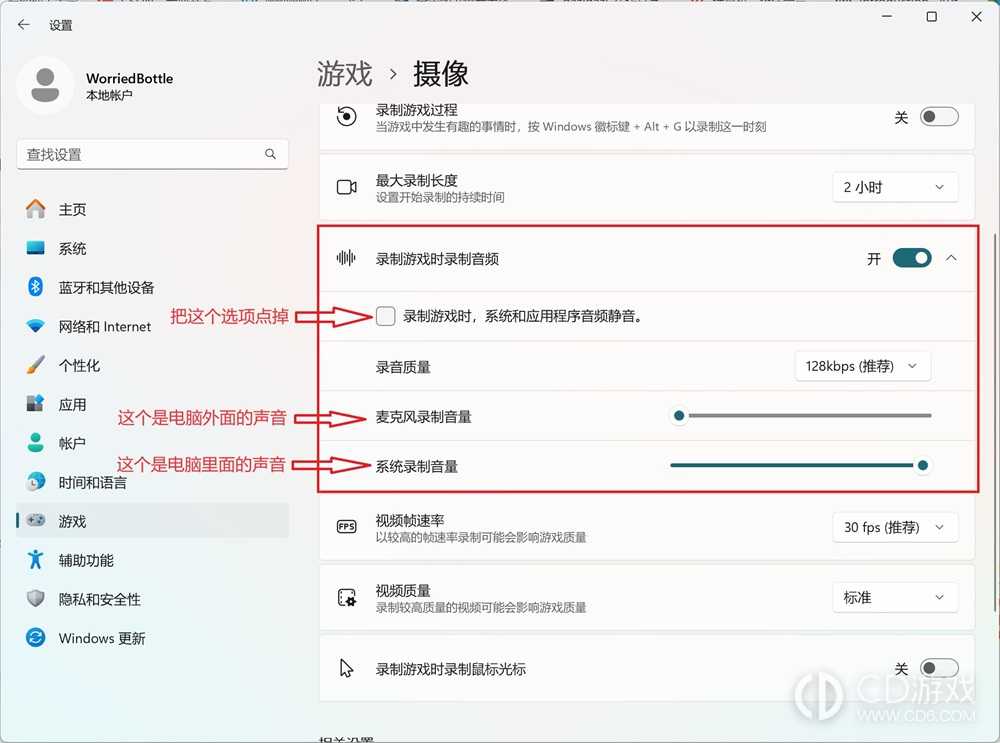Open 网络和 Internet settings
The height and width of the screenshot is (743, 1000).
click(x=104, y=326)
